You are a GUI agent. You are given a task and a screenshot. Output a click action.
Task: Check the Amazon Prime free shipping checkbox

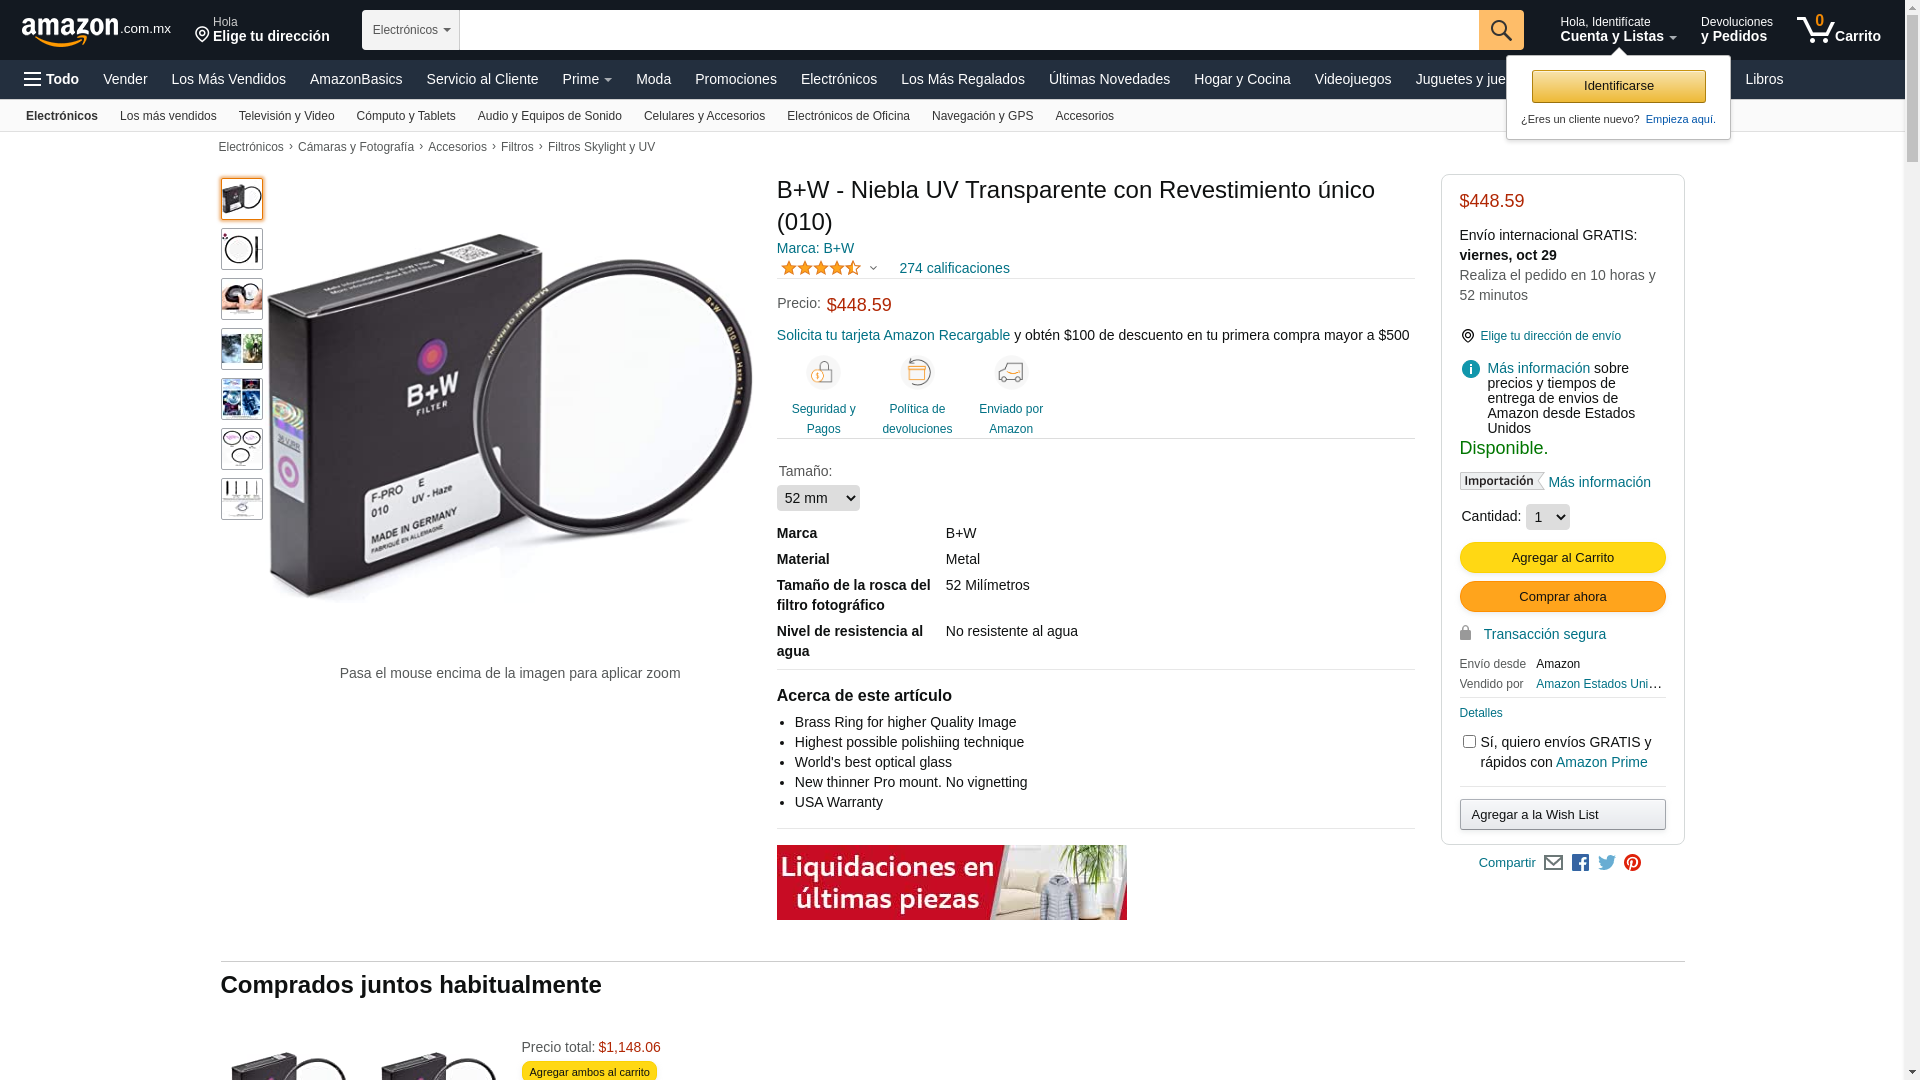tap(1469, 742)
